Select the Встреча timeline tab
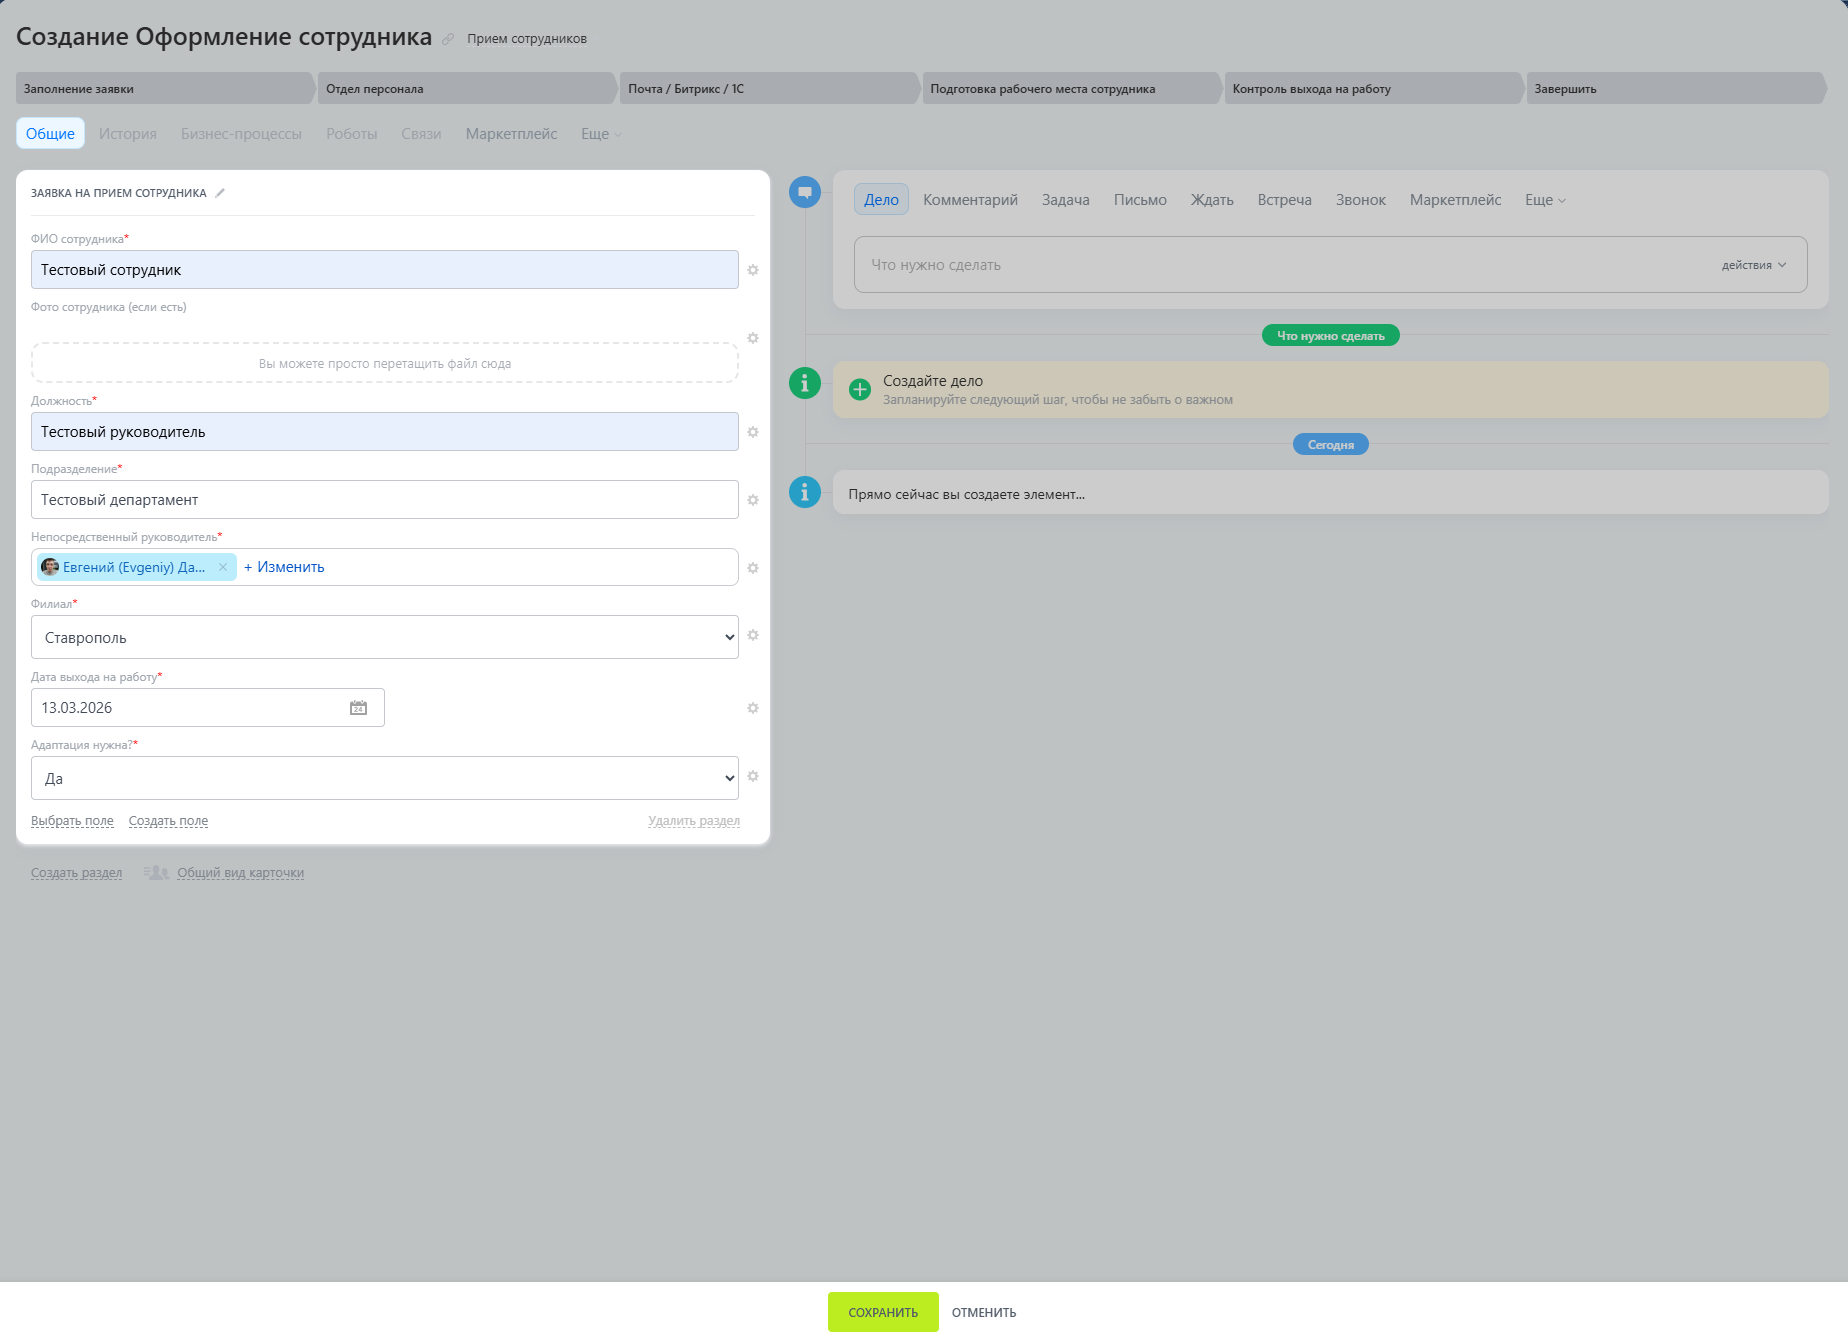 point(1284,200)
